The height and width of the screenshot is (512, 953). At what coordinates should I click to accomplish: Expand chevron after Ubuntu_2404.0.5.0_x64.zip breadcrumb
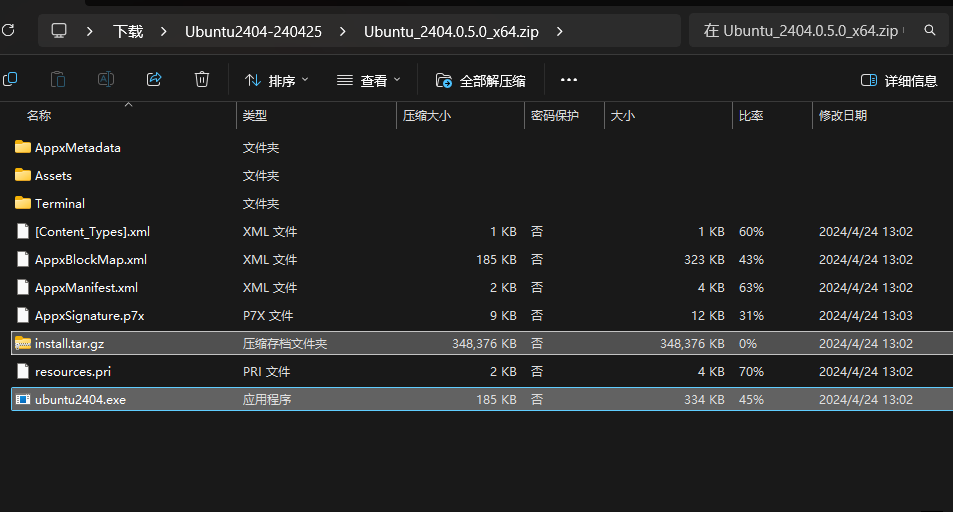click(560, 31)
